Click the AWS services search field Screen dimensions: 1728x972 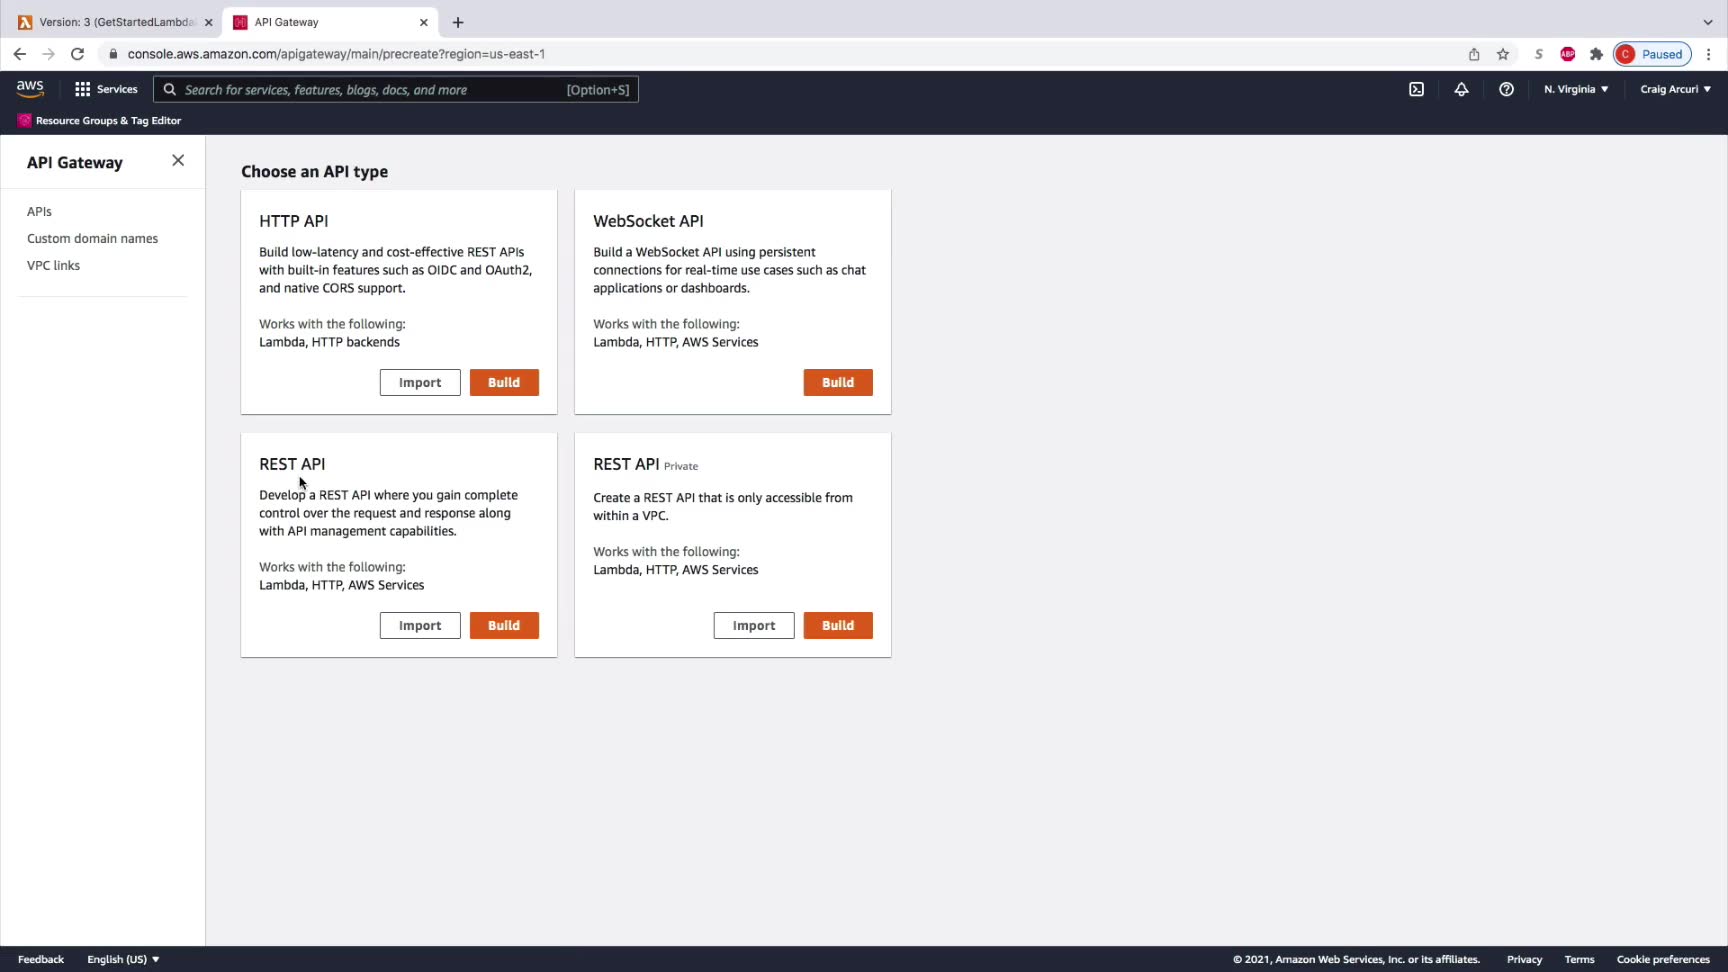click(x=396, y=89)
